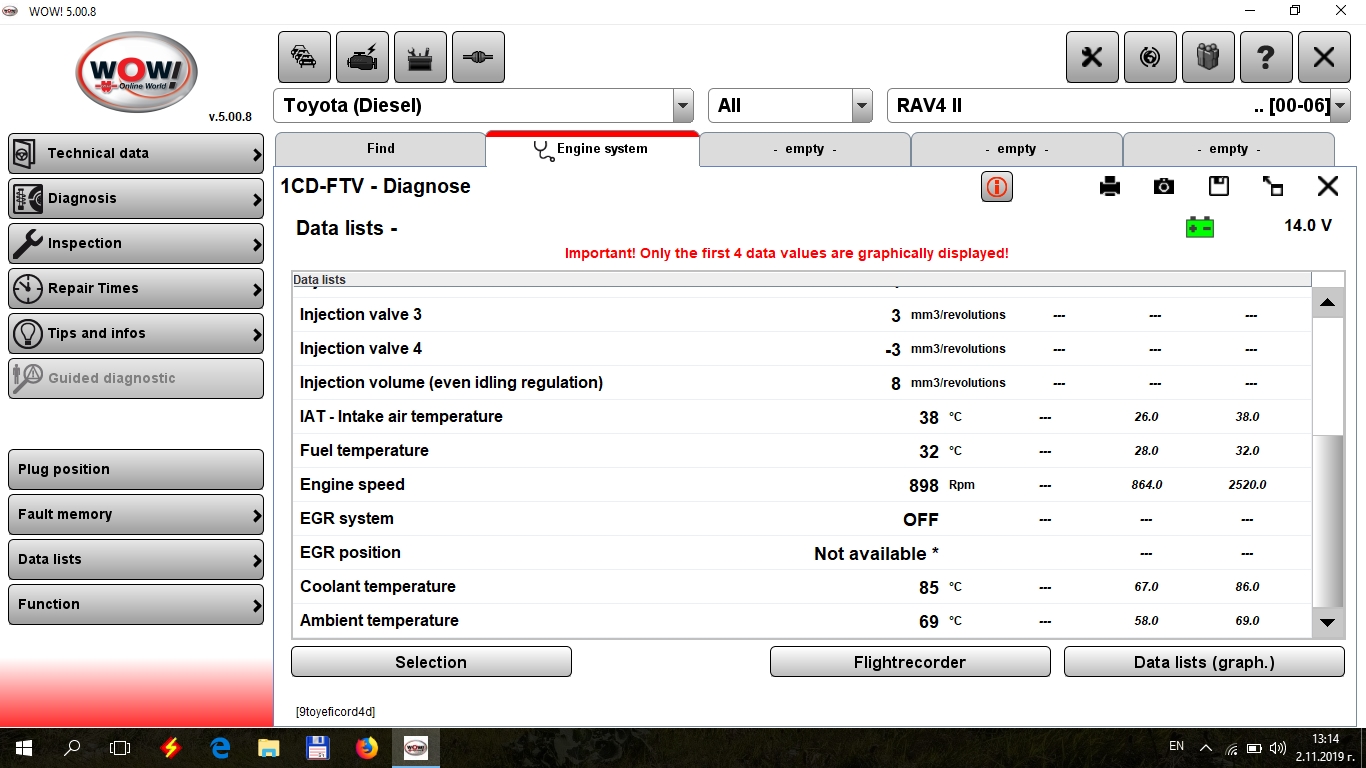
Task: Click the gift box icon
Action: [1208, 57]
